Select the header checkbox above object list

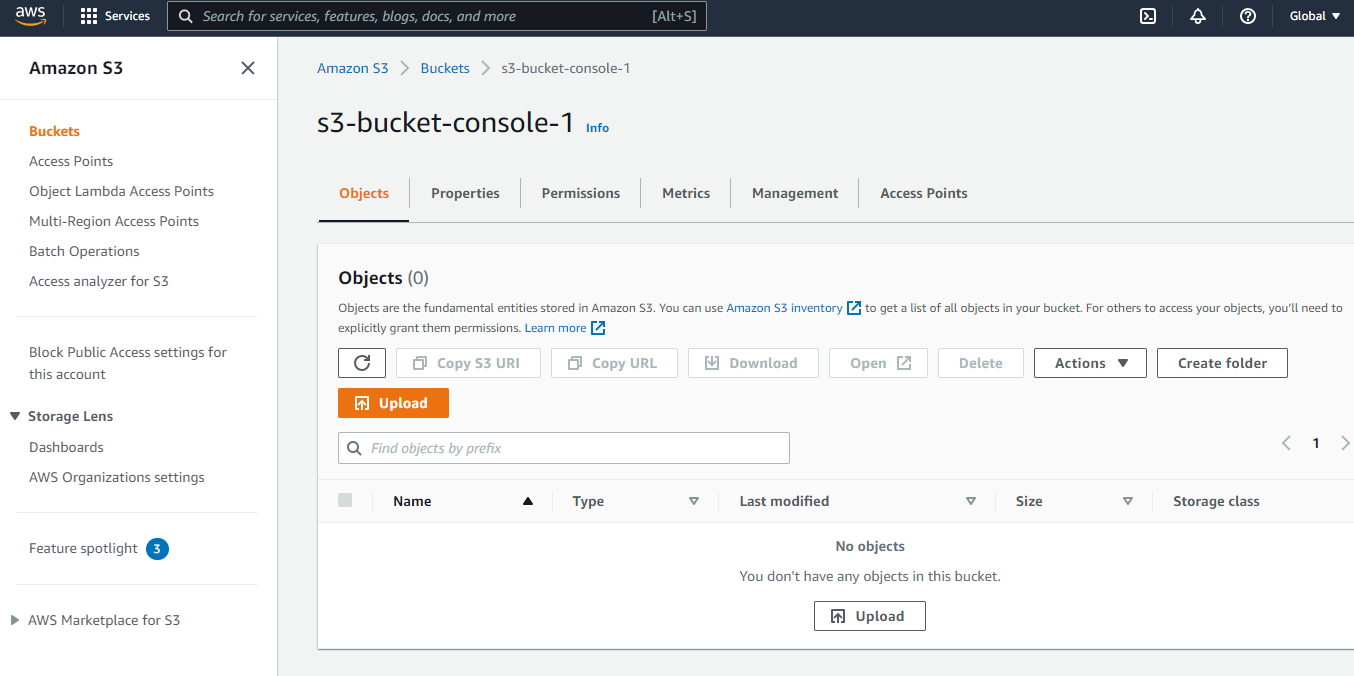(344, 500)
